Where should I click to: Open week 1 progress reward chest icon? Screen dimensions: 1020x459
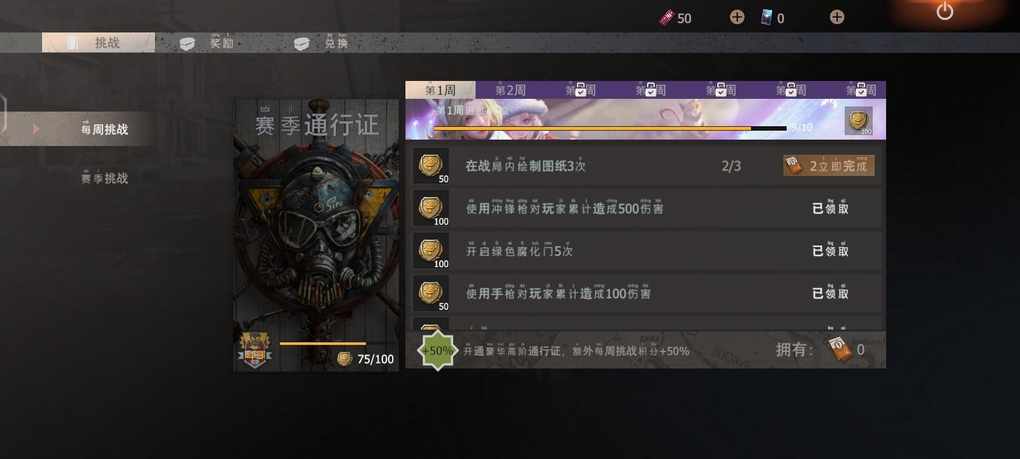click(859, 121)
